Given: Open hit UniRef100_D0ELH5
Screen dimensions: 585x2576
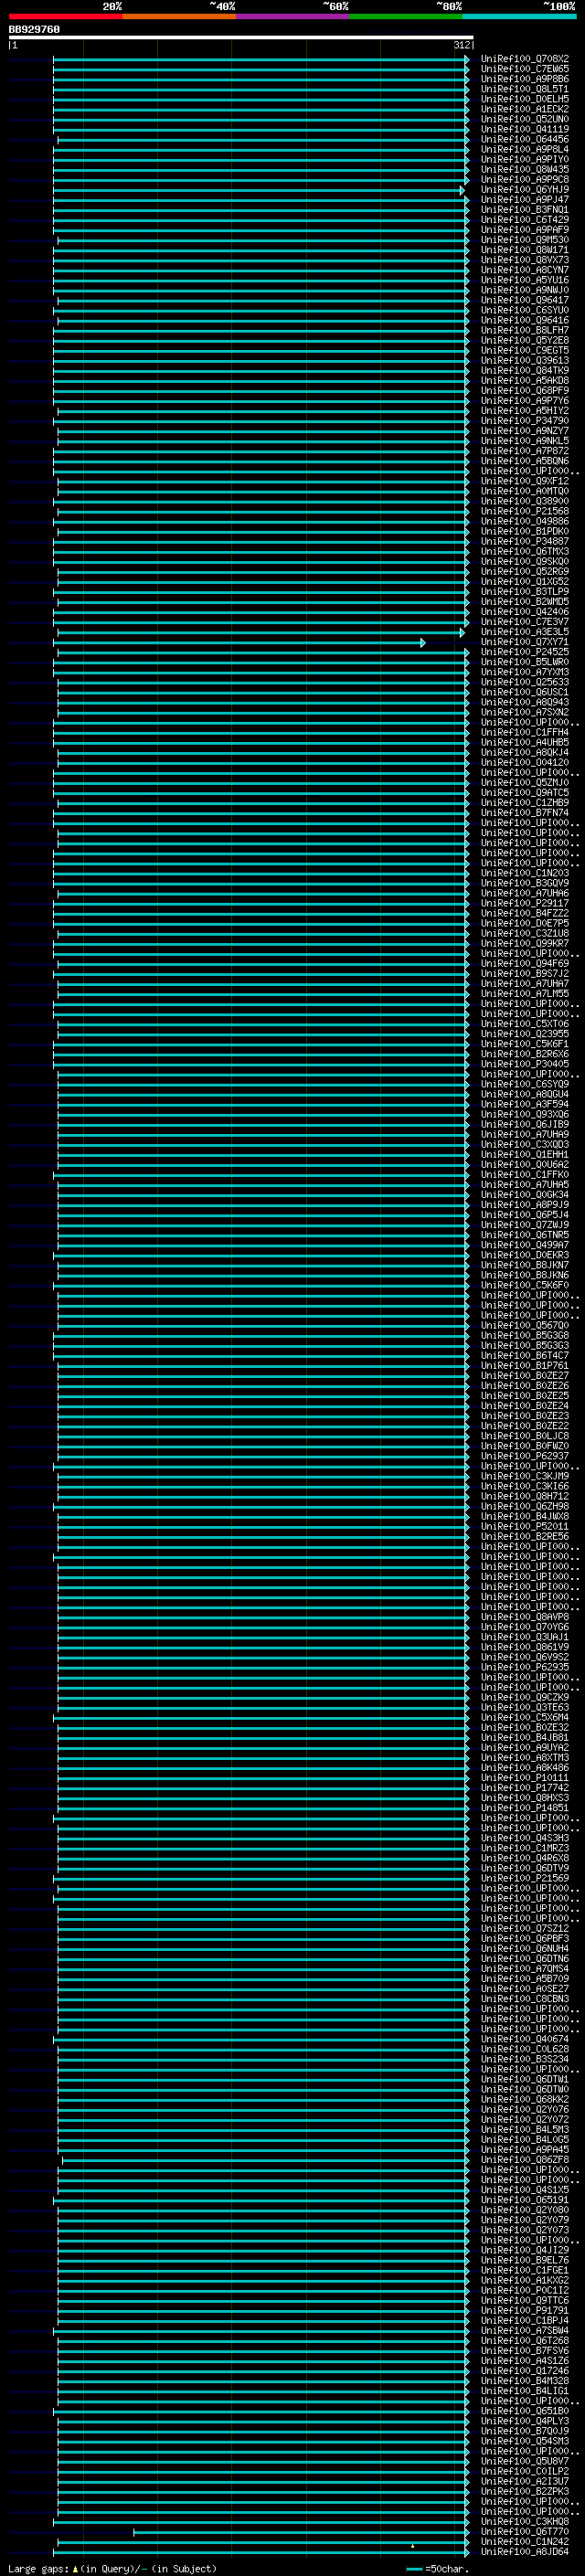Looking at the screenshot, I should (x=525, y=99).
